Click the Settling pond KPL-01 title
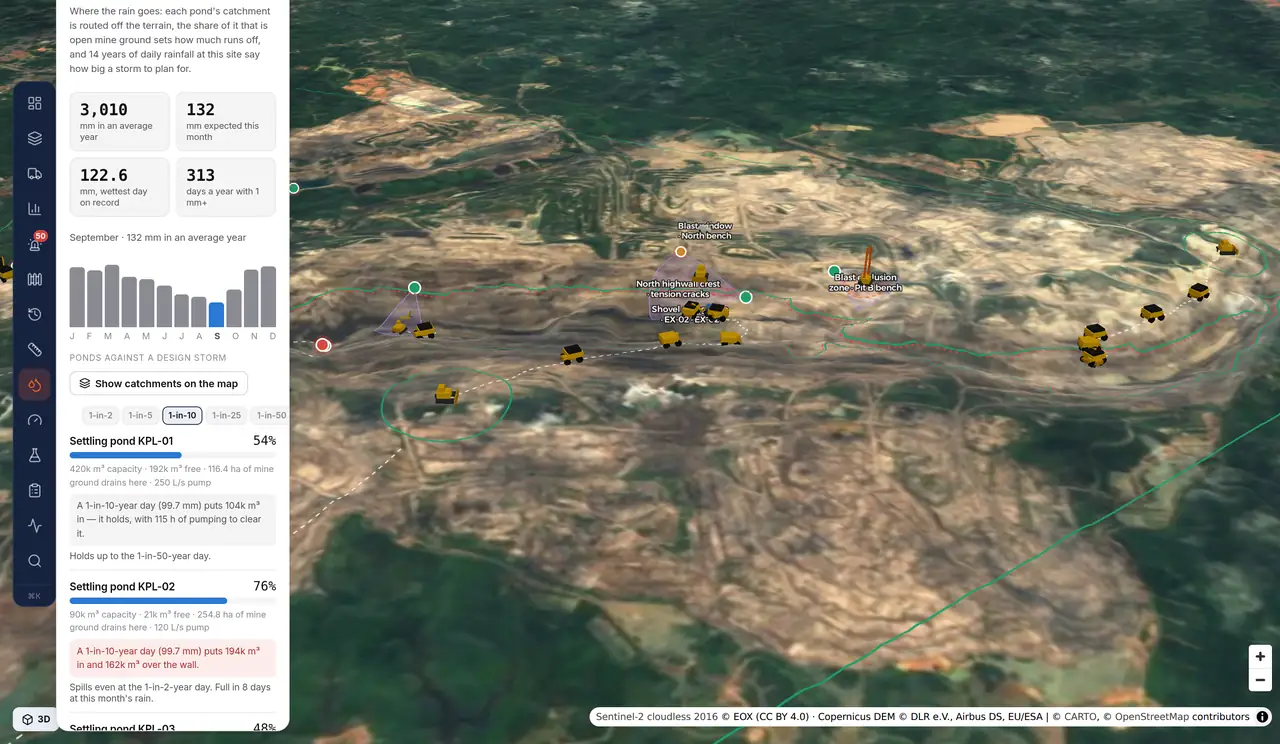 (121, 441)
